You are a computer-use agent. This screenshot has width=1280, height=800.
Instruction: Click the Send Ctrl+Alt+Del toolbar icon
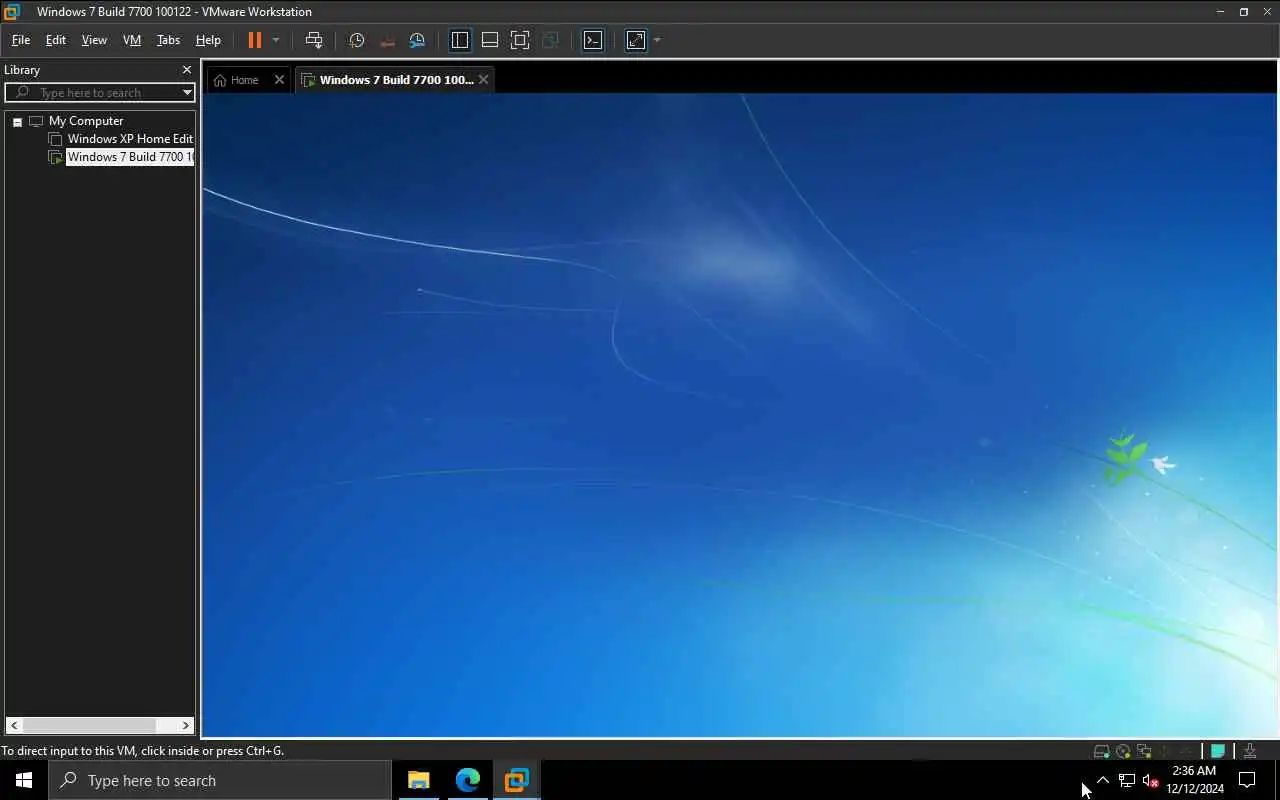(314, 40)
